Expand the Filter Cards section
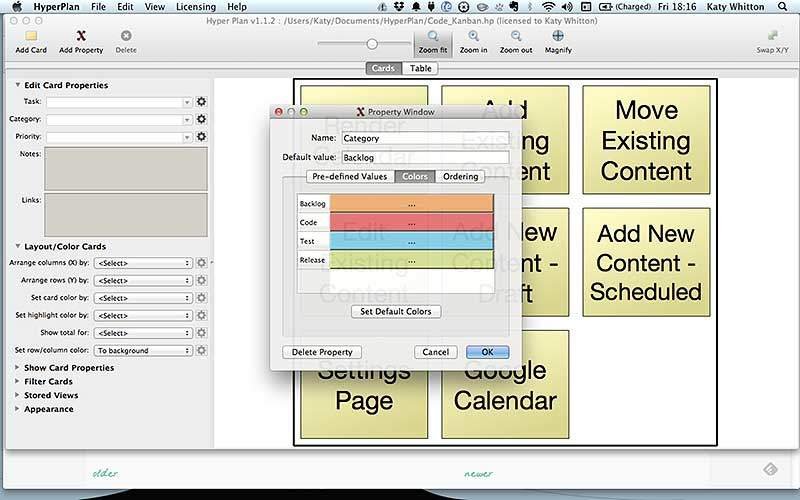Image resolution: width=800 pixels, height=500 pixels. [x=17, y=381]
